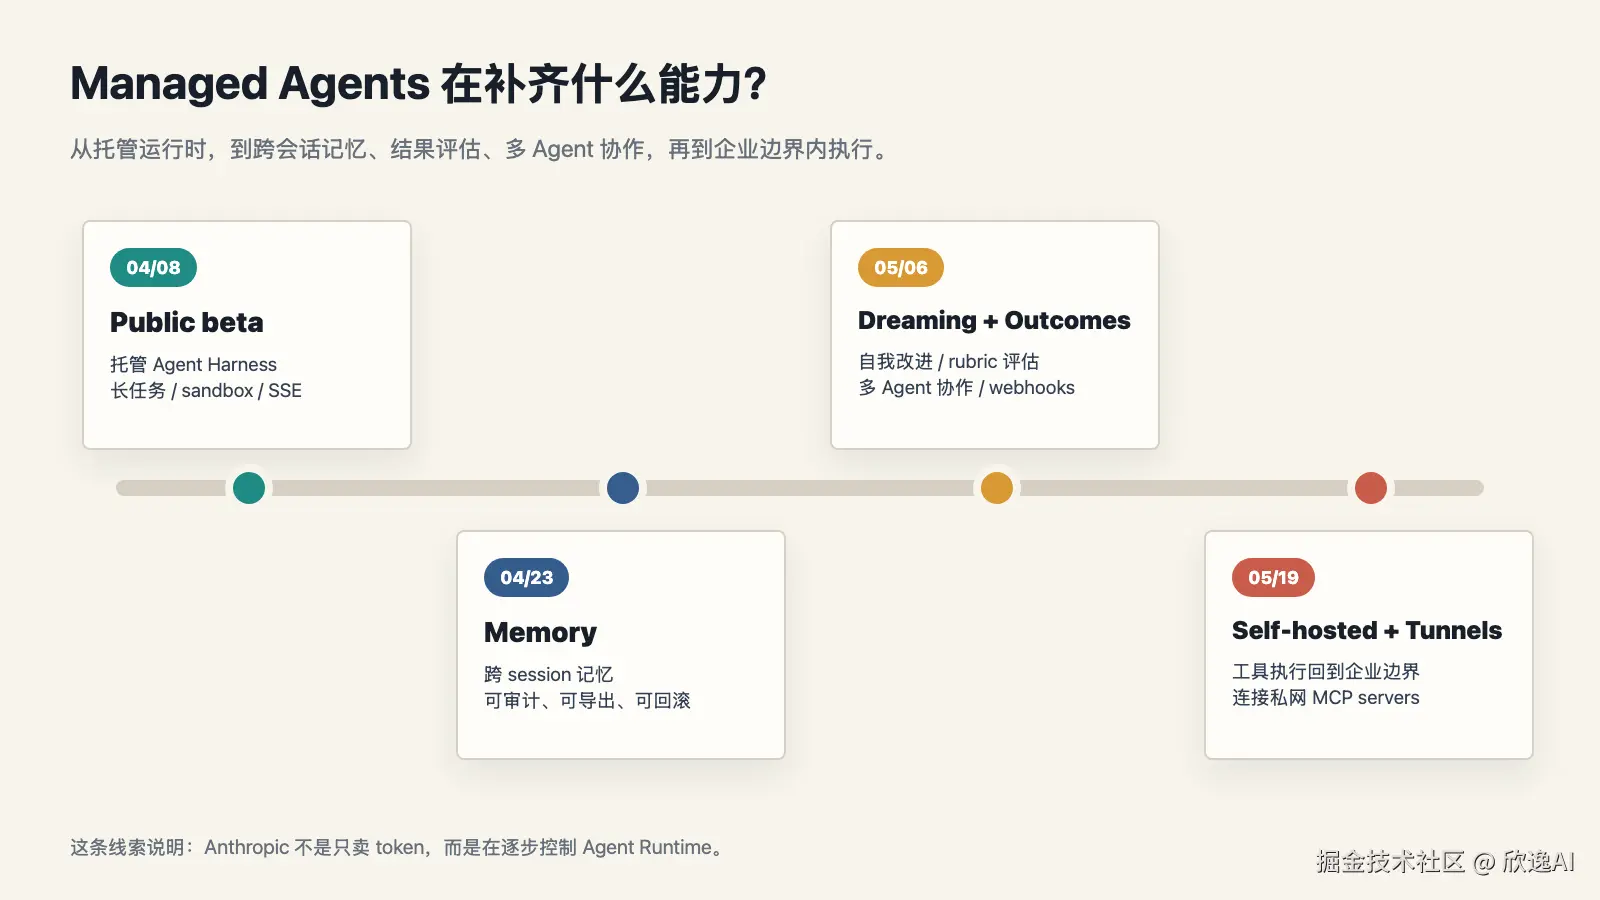
Task: Click the text 自我改进 / rubric 评估
Action: coord(948,361)
